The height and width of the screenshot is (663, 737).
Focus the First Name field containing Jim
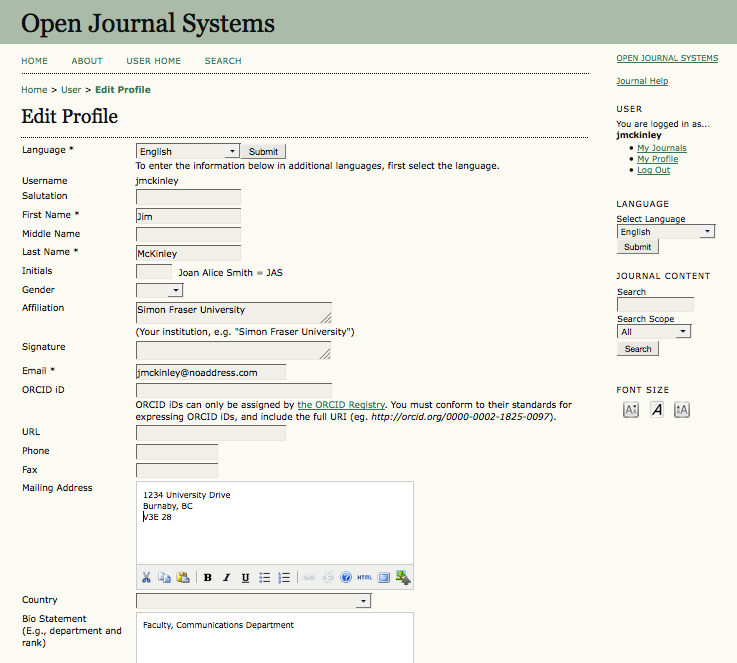(x=188, y=216)
